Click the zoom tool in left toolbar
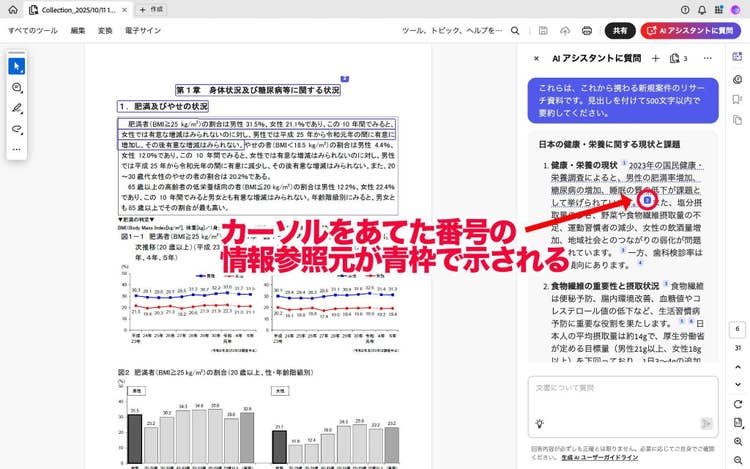The height and width of the screenshot is (469, 750). click(16, 88)
